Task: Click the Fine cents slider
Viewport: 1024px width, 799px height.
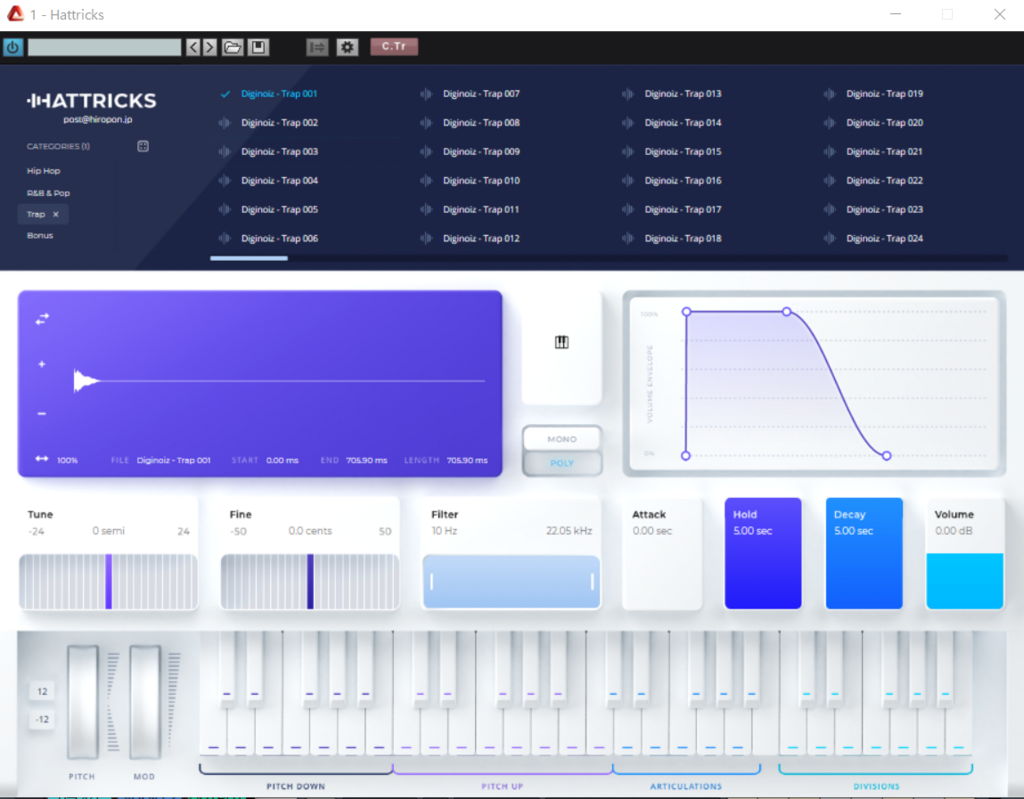Action: click(x=310, y=581)
